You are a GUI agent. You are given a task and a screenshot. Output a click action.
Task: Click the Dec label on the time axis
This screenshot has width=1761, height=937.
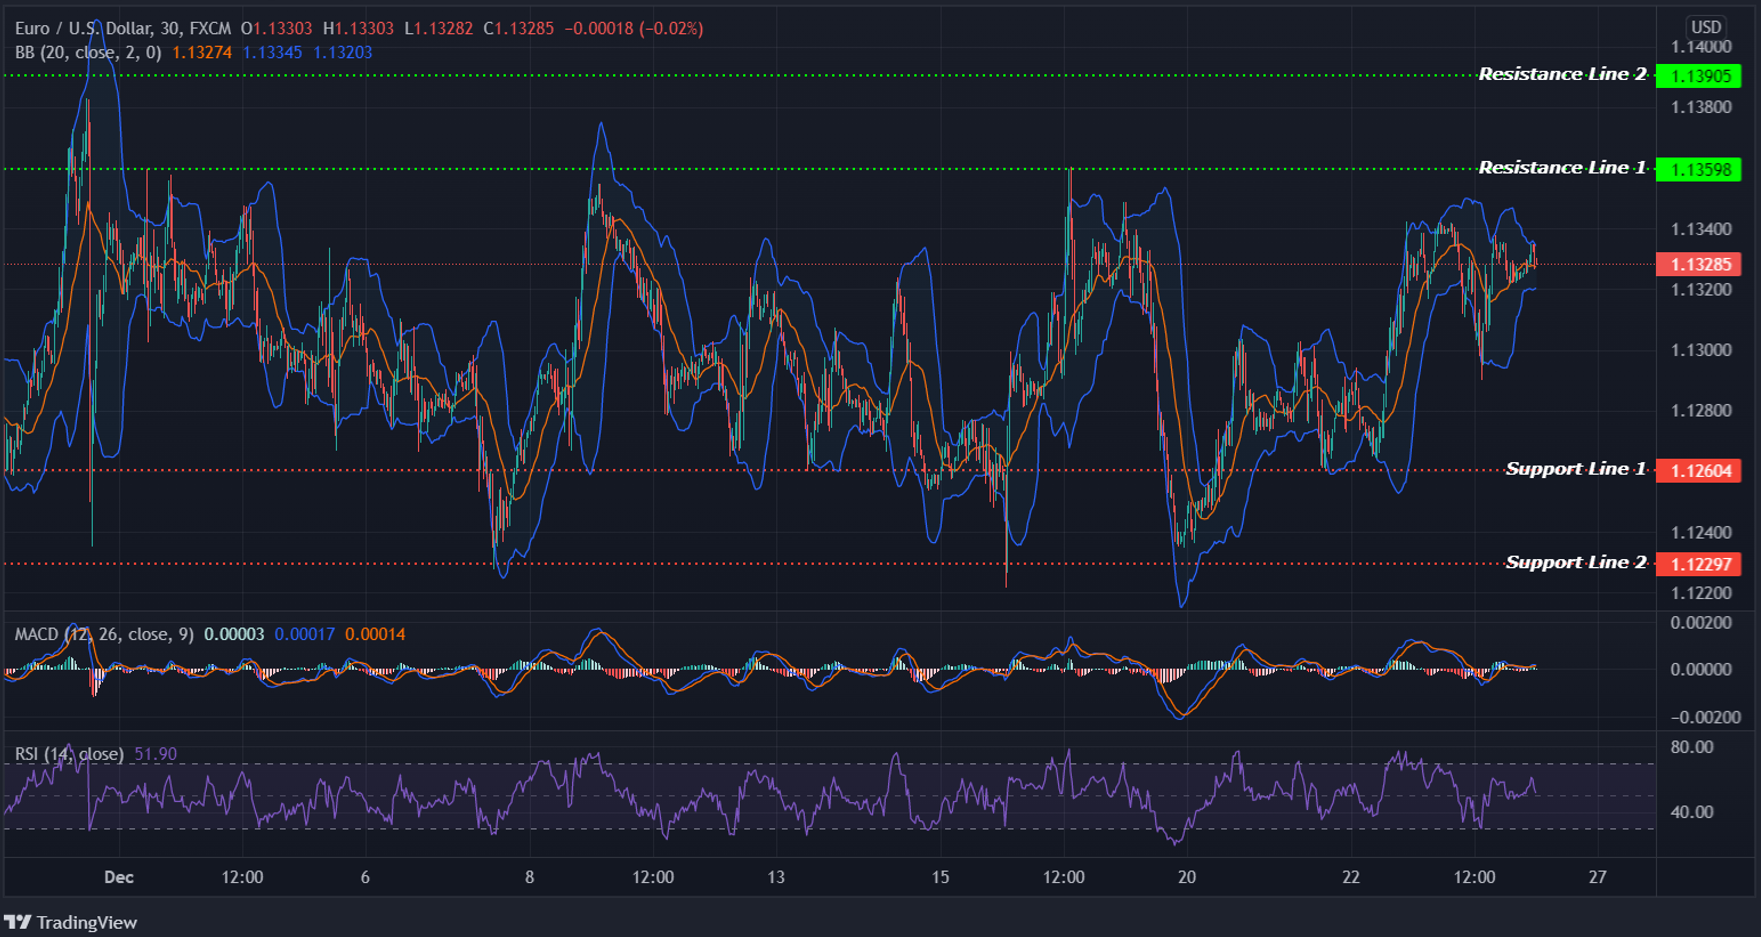click(118, 877)
